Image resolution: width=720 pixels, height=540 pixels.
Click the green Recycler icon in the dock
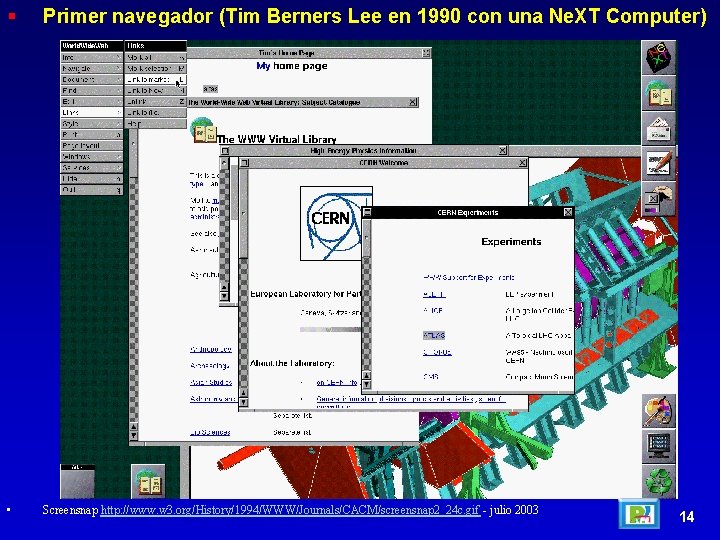[658, 481]
